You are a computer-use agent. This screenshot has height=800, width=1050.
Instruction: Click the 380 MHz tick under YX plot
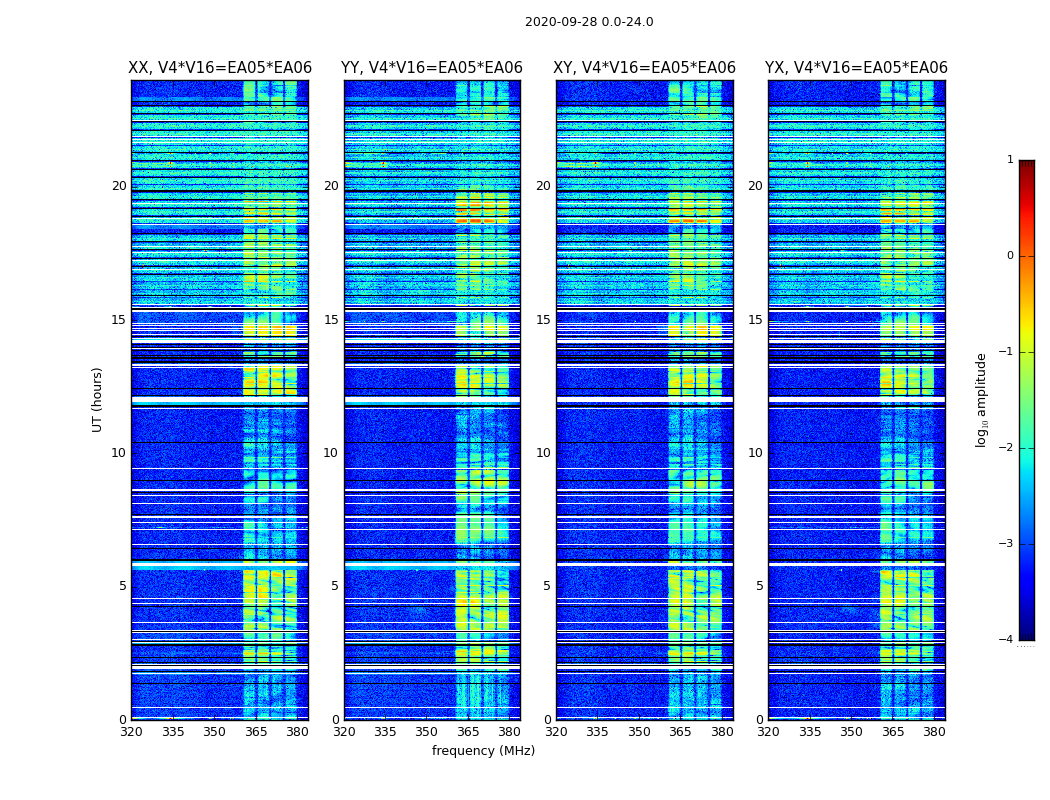click(x=934, y=732)
